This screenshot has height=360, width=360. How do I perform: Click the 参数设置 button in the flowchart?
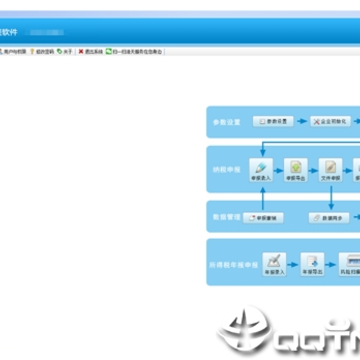(273, 121)
